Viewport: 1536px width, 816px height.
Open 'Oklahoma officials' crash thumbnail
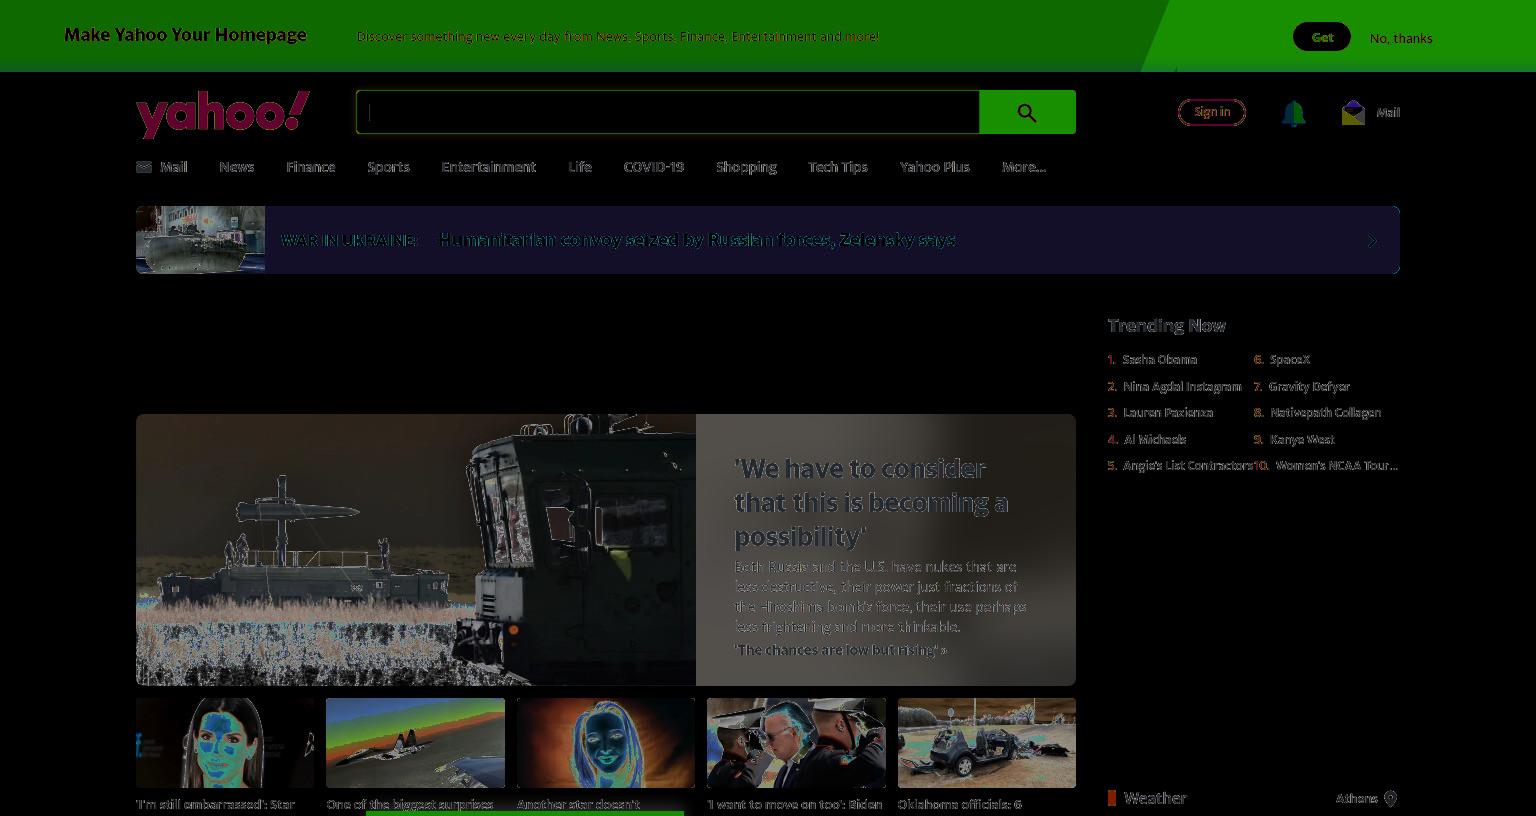pyautogui.click(x=987, y=743)
